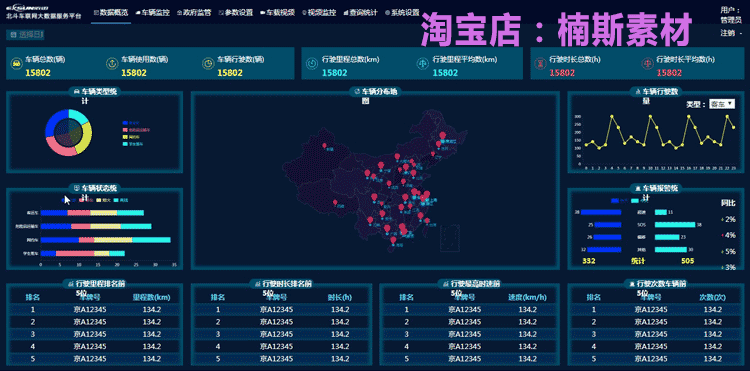Select the first row in 行驶时长排名 table
This screenshot has width=750, height=371.
pos(280,309)
